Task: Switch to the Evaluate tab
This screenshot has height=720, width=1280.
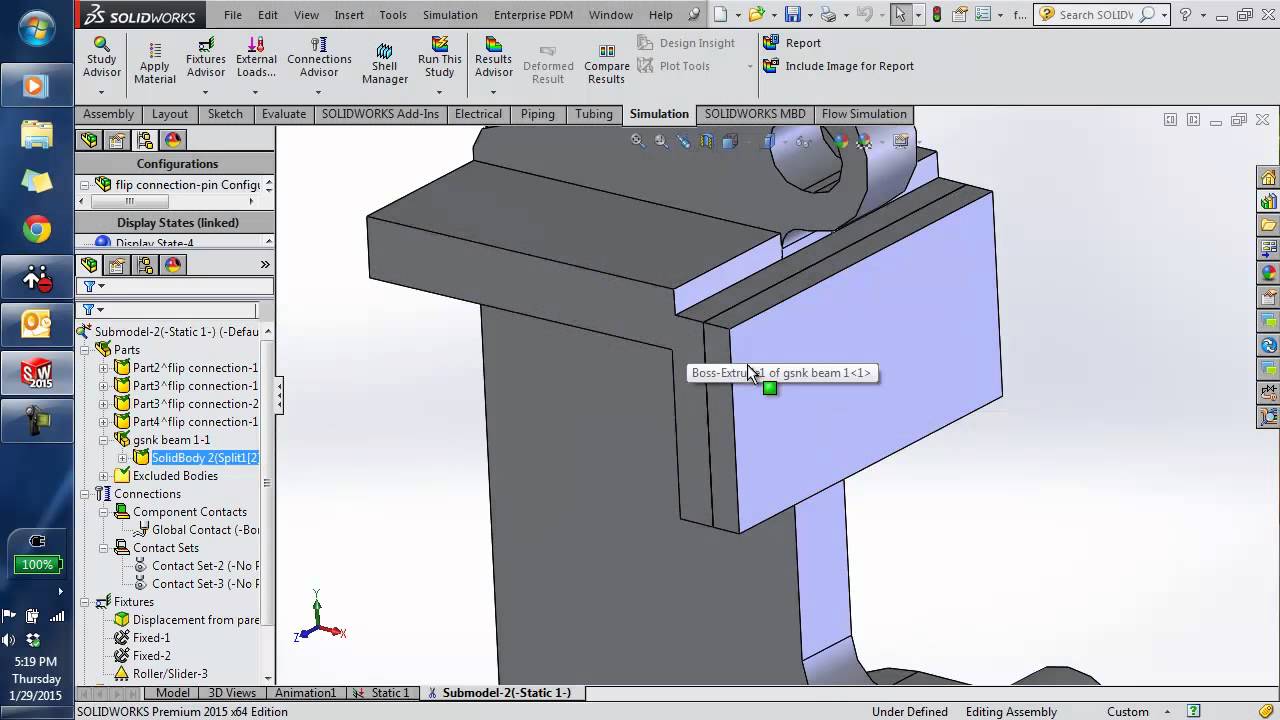Action: tap(284, 114)
